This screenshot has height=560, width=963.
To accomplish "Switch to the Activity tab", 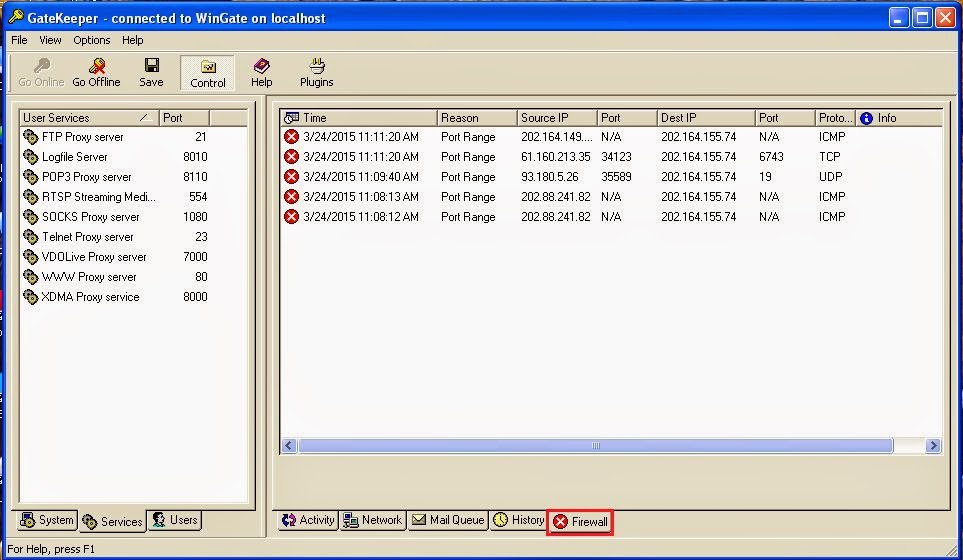I will [x=308, y=520].
